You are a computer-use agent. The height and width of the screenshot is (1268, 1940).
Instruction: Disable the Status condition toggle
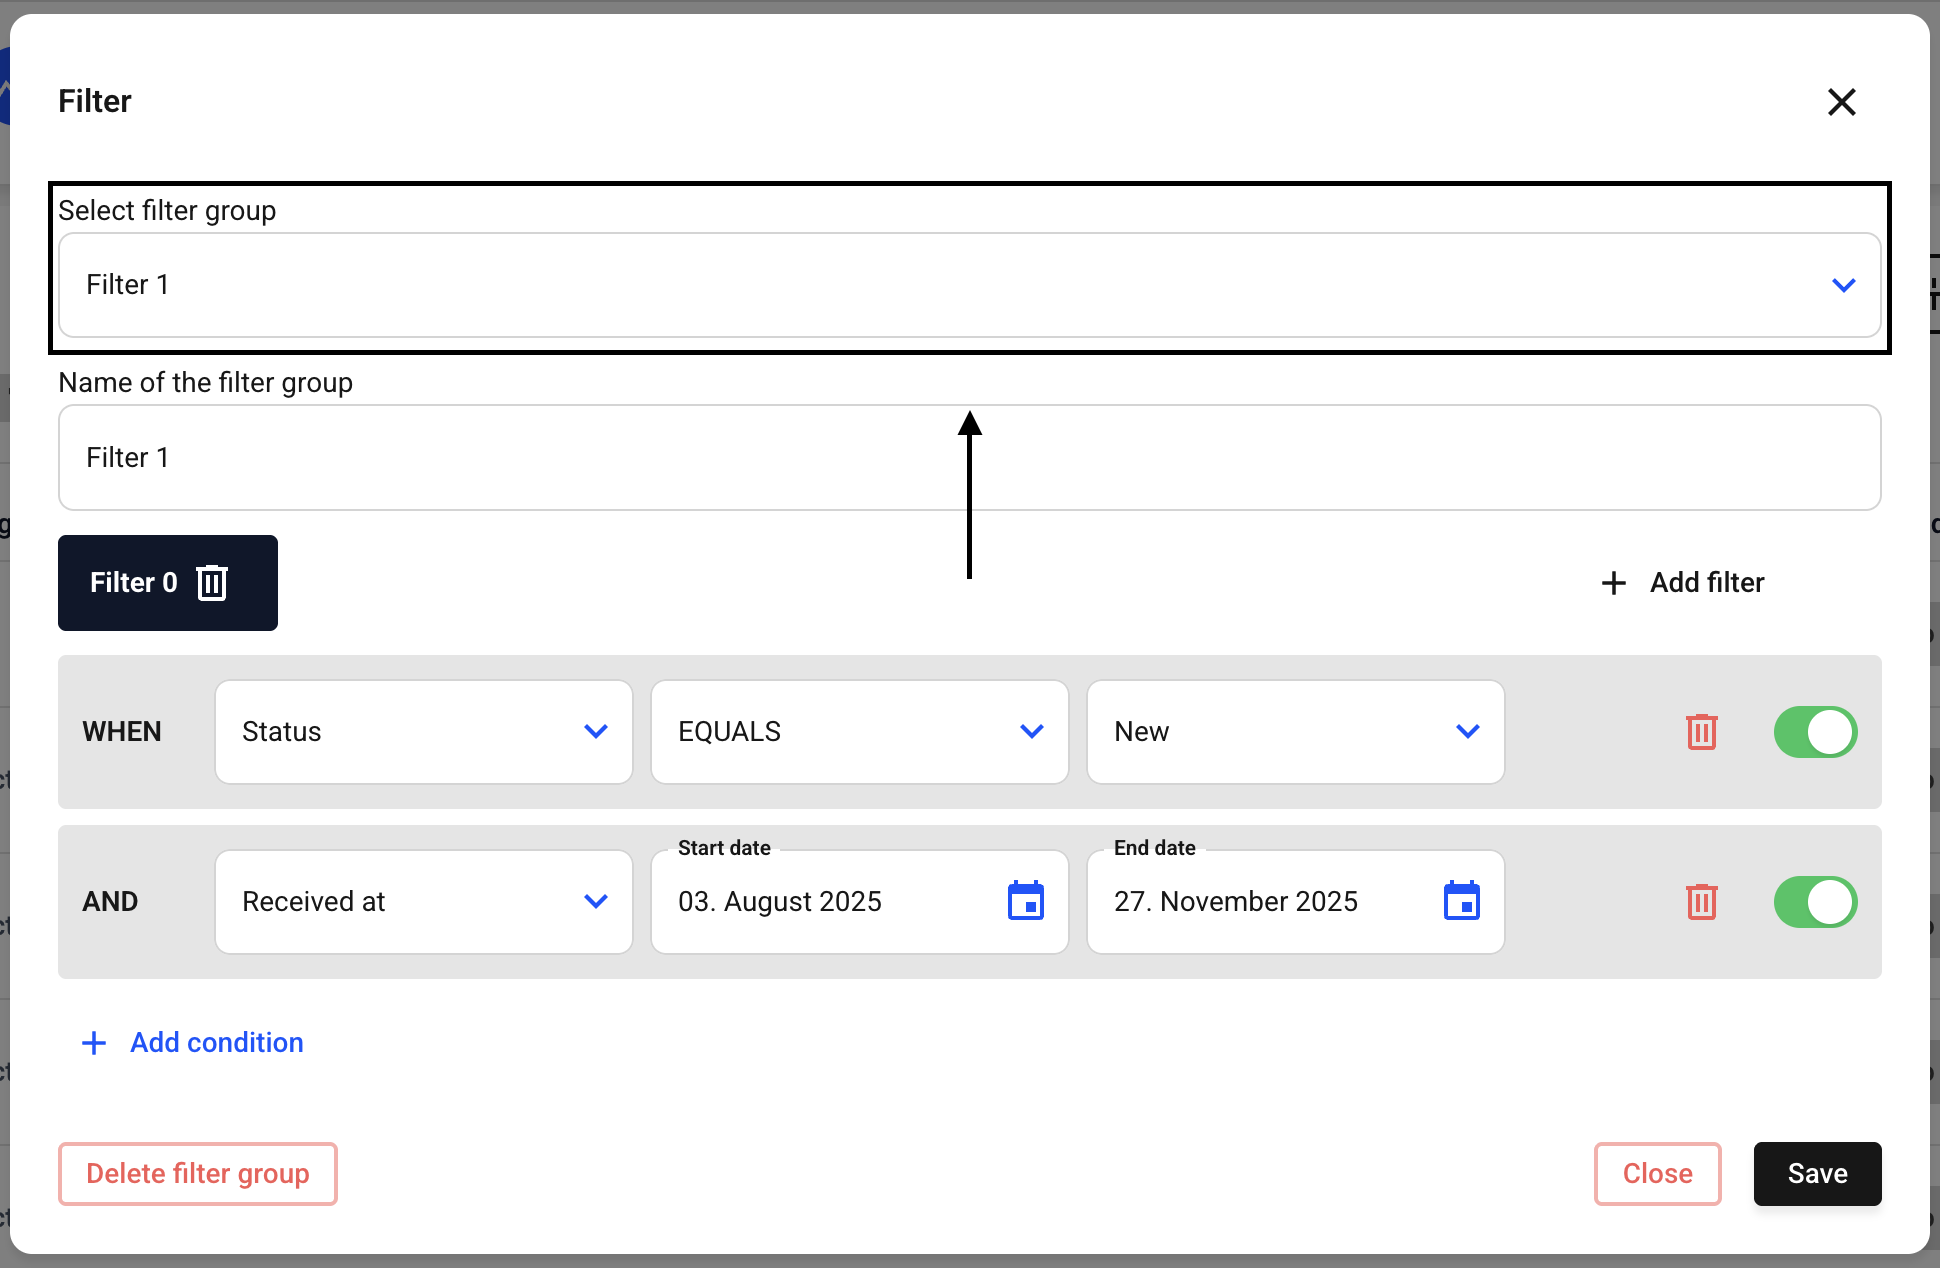point(1815,732)
